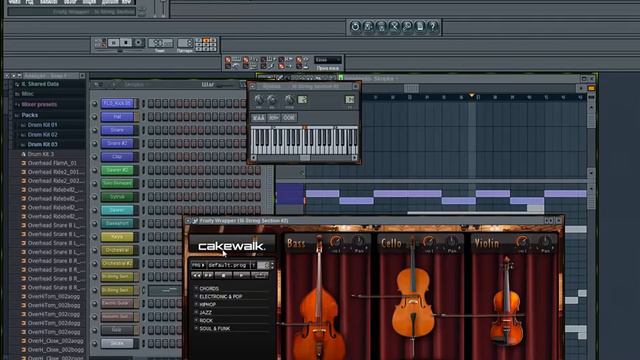The image size is (640, 360).
Task: Select the ROCK program category
Action: coord(206,321)
